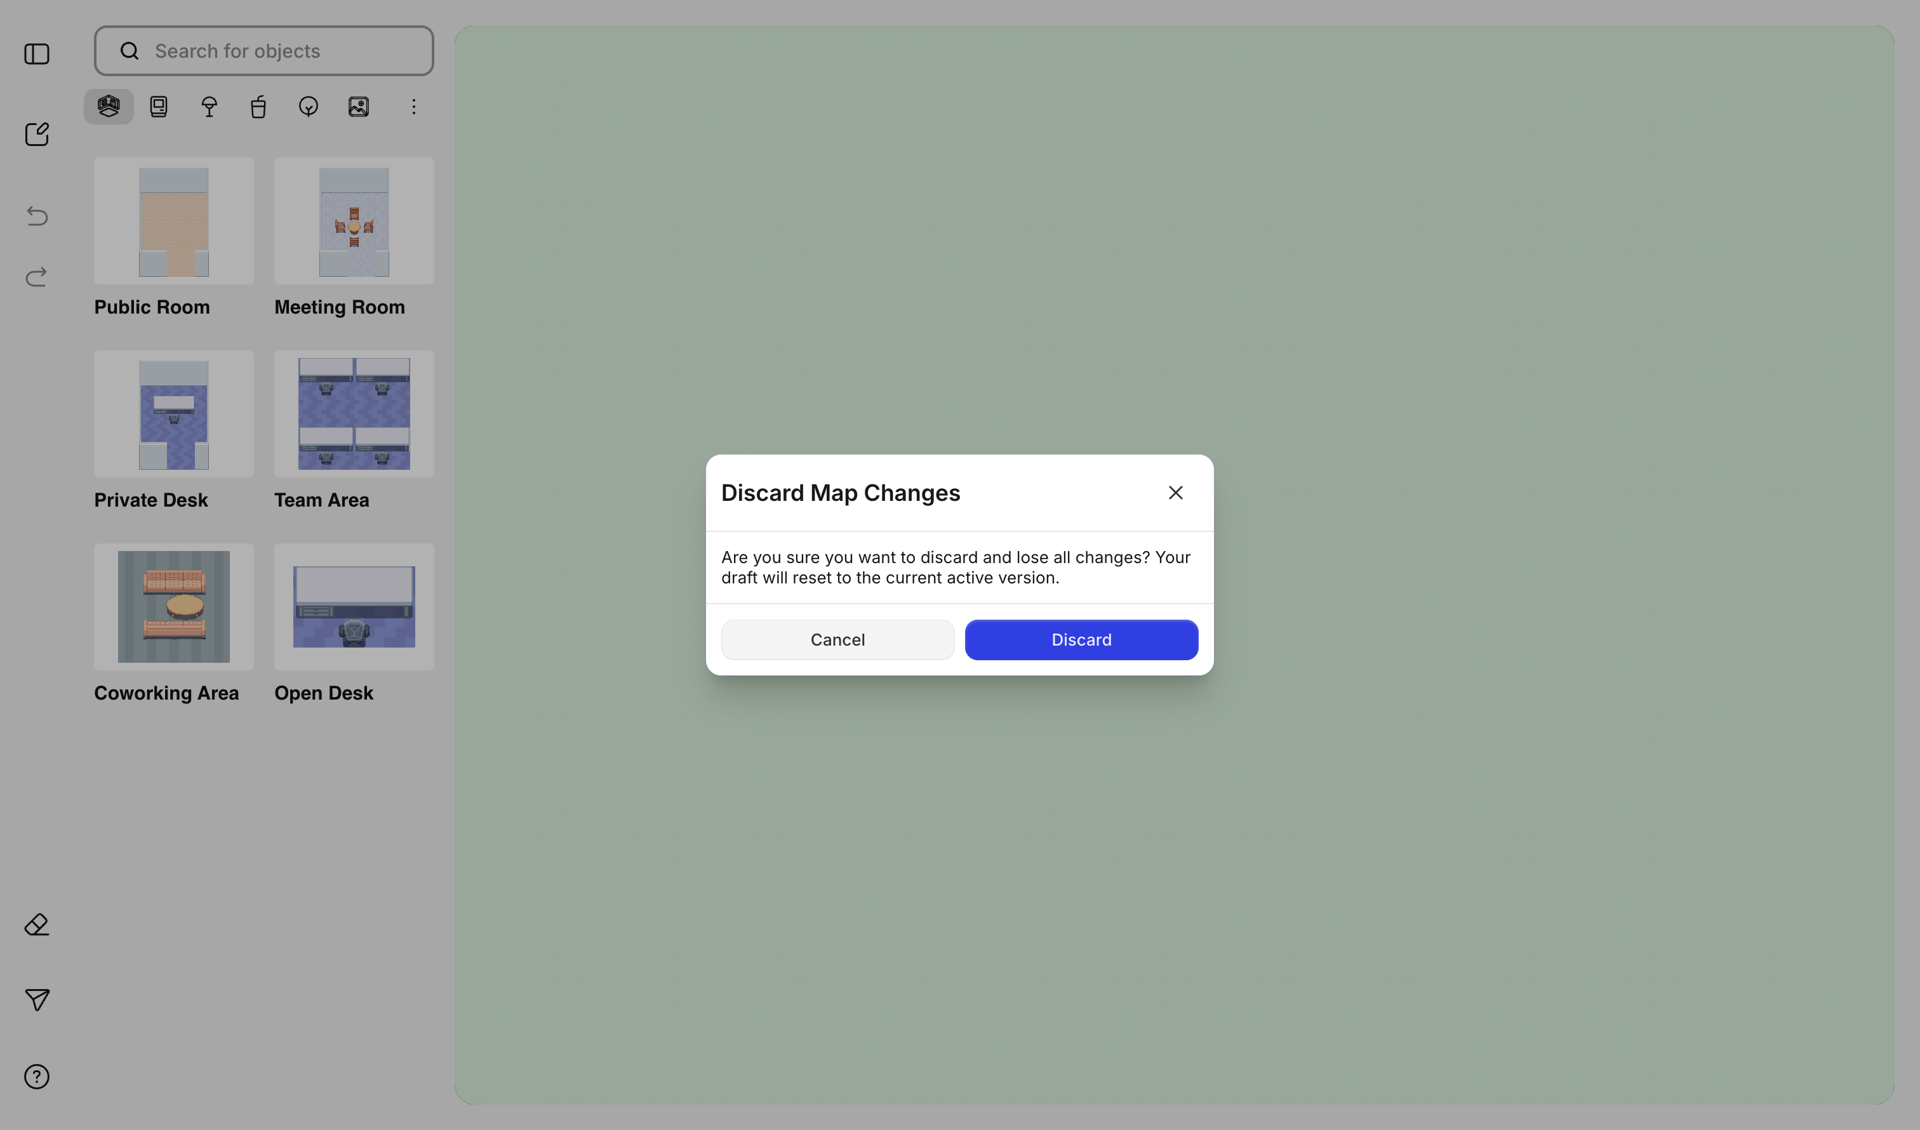Viewport: 1920px width, 1130px height.
Task: Select the plants category tree icon
Action: pyautogui.click(x=308, y=106)
